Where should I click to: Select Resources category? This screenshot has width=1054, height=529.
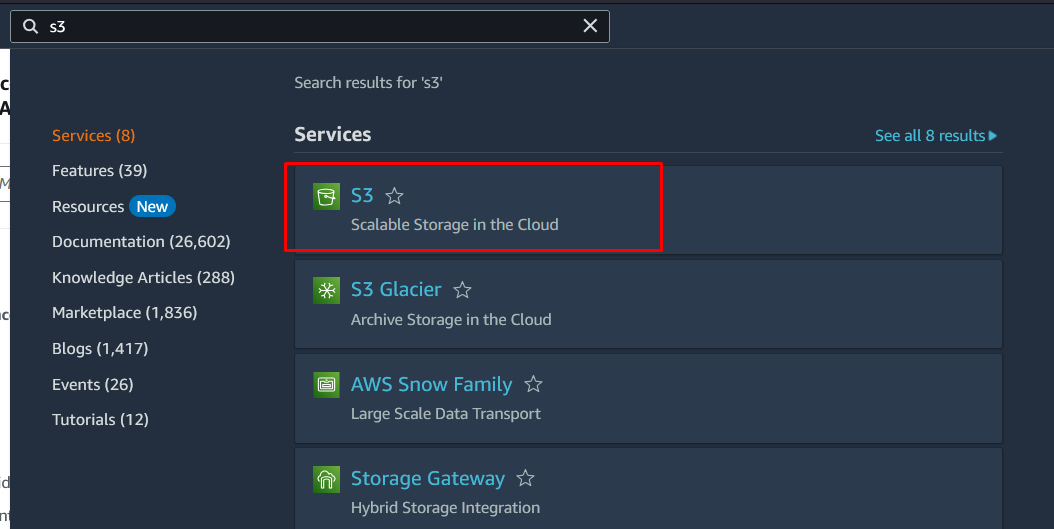pos(88,206)
